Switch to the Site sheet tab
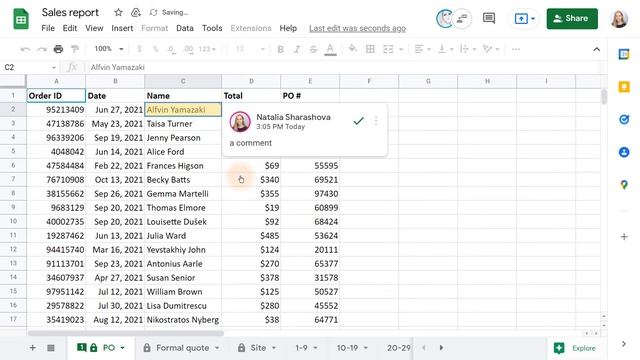Image resolution: width=640 pixels, height=360 pixels. (x=258, y=348)
